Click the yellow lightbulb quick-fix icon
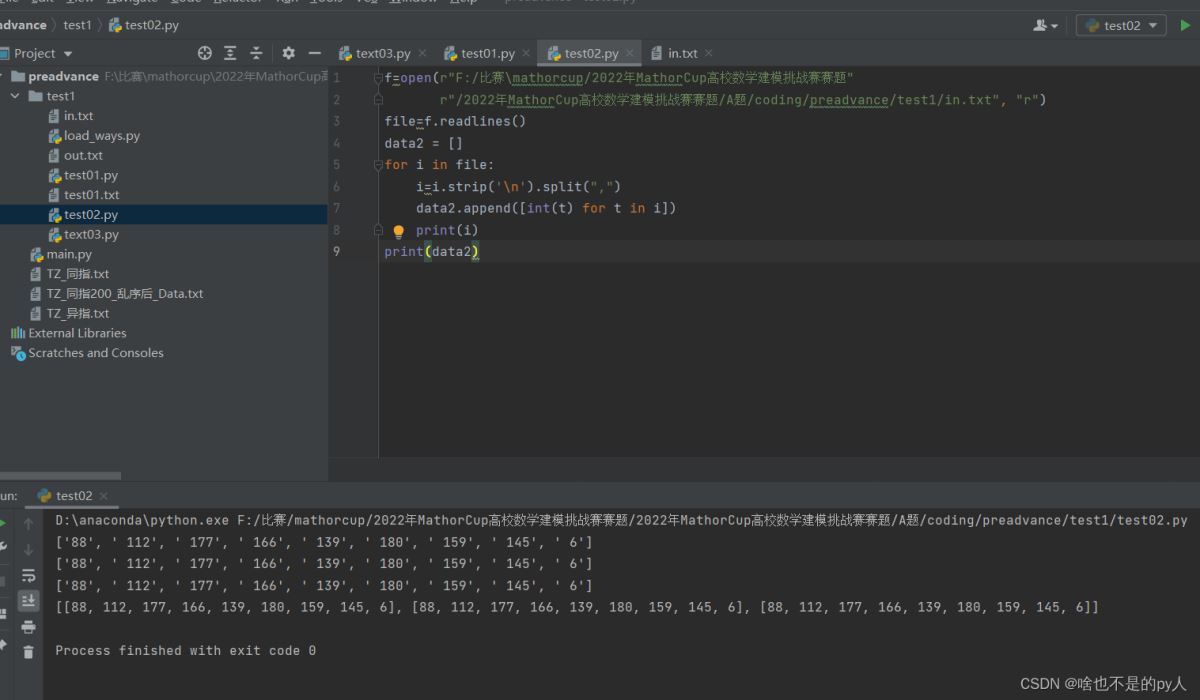Viewport: 1200px width, 700px height. tap(398, 231)
